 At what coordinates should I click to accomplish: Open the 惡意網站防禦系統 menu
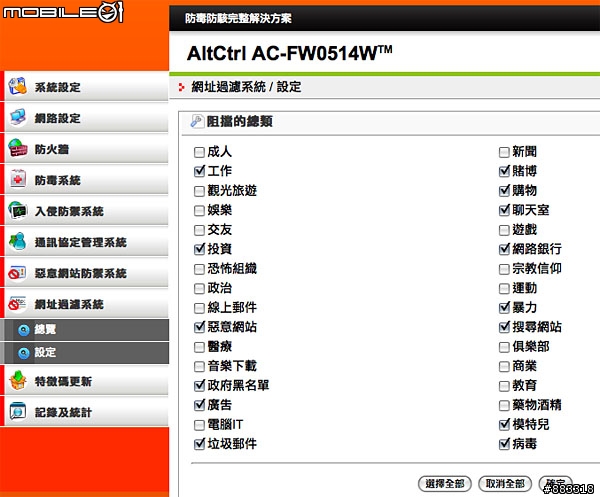coord(86,272)
